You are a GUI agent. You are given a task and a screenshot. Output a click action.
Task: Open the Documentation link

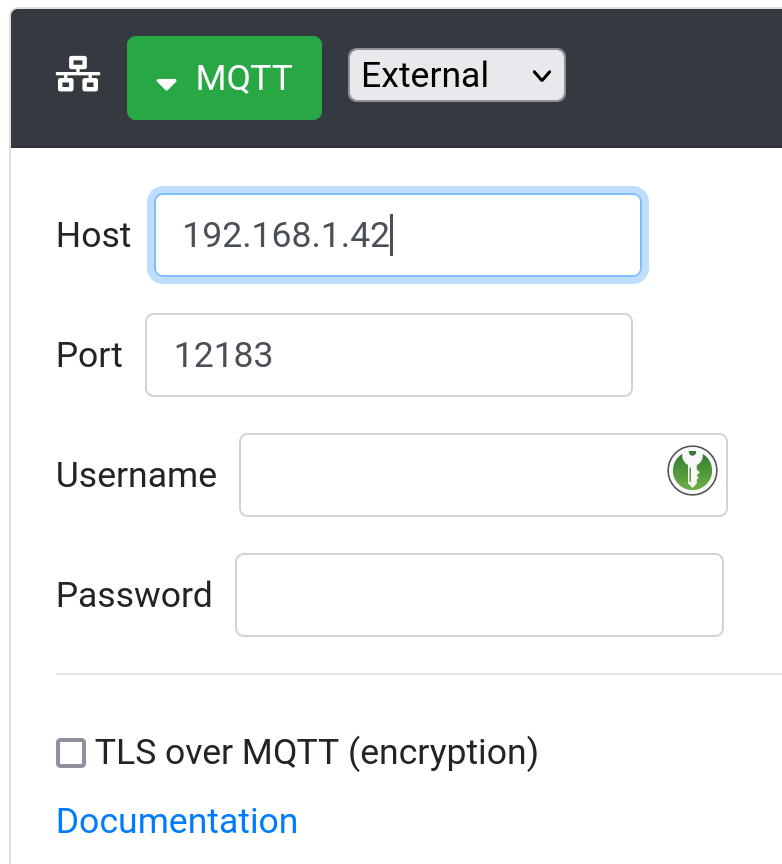point(177,820)
